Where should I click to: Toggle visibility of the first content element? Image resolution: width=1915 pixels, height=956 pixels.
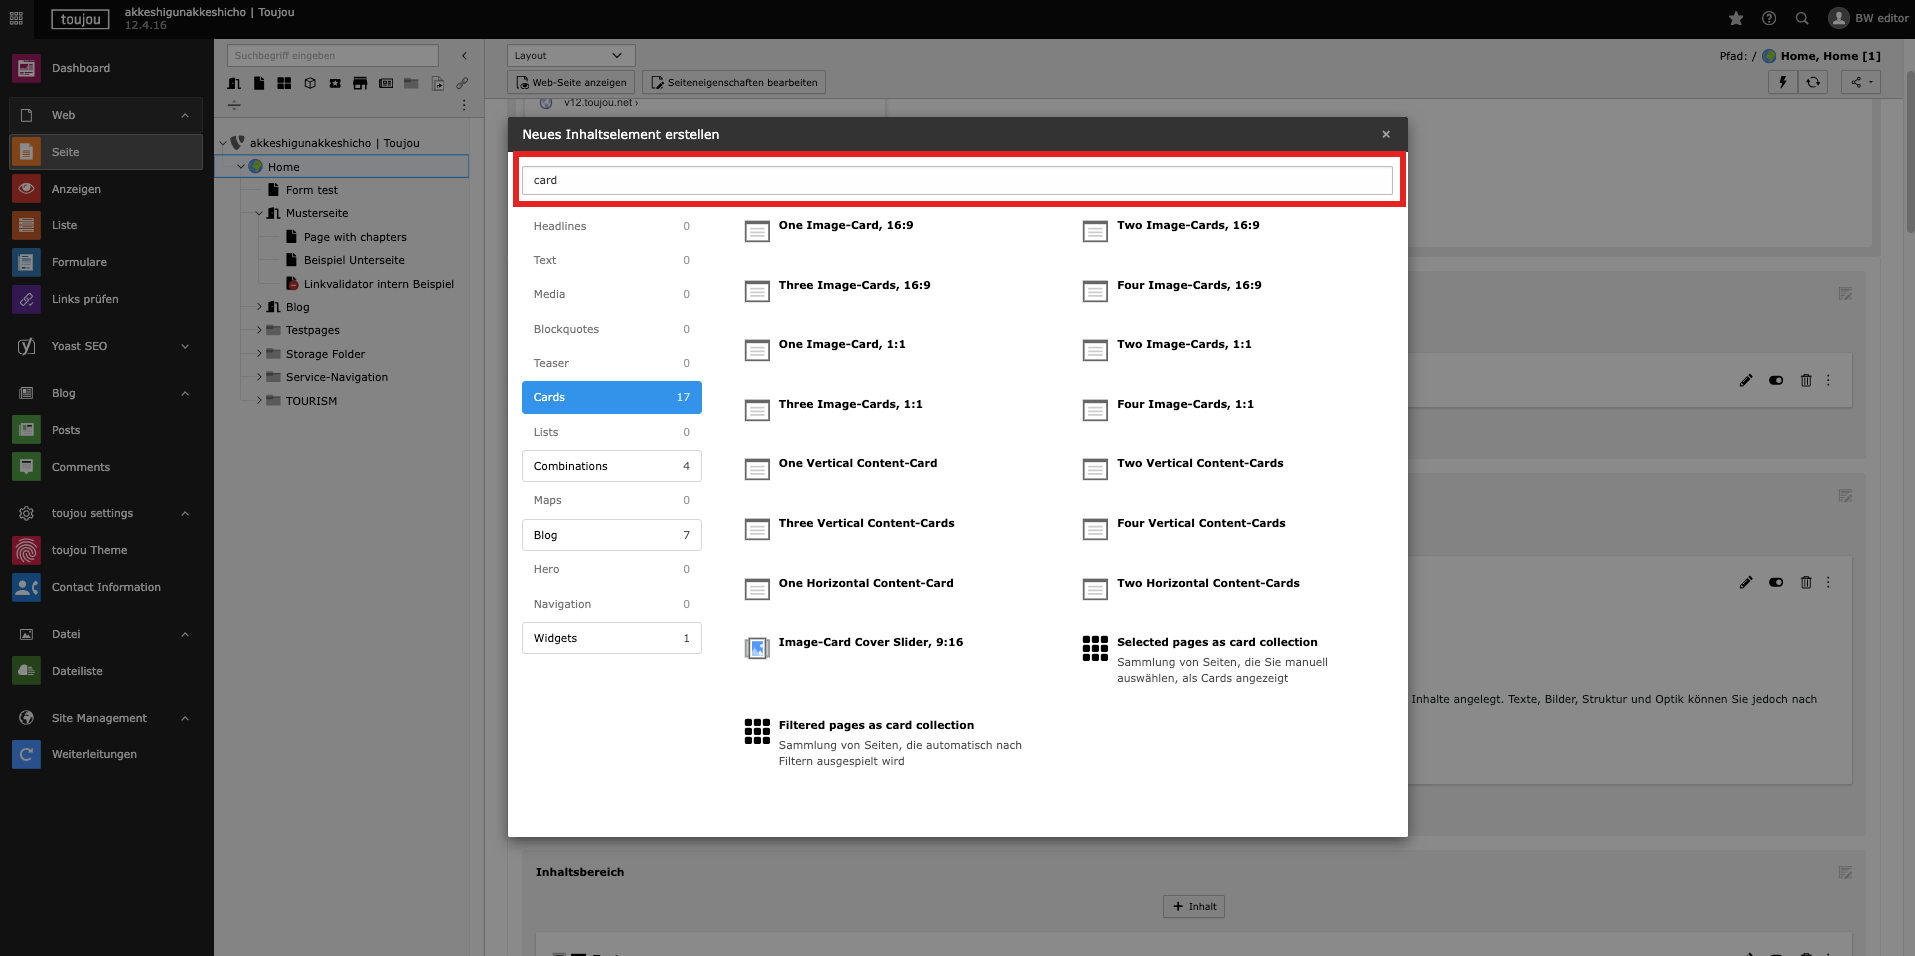pos(1776,380)
